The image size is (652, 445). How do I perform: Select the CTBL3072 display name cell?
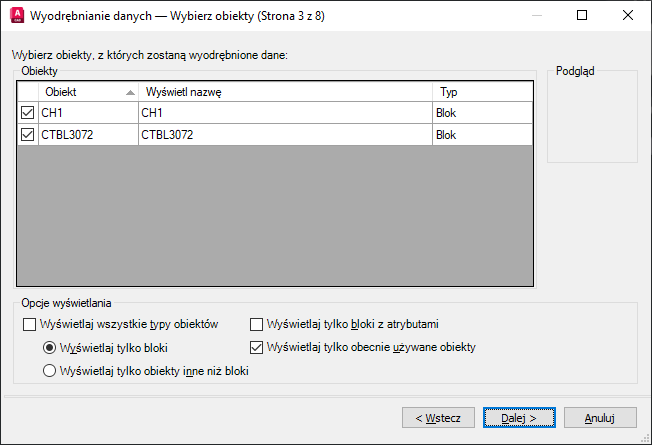285,135
